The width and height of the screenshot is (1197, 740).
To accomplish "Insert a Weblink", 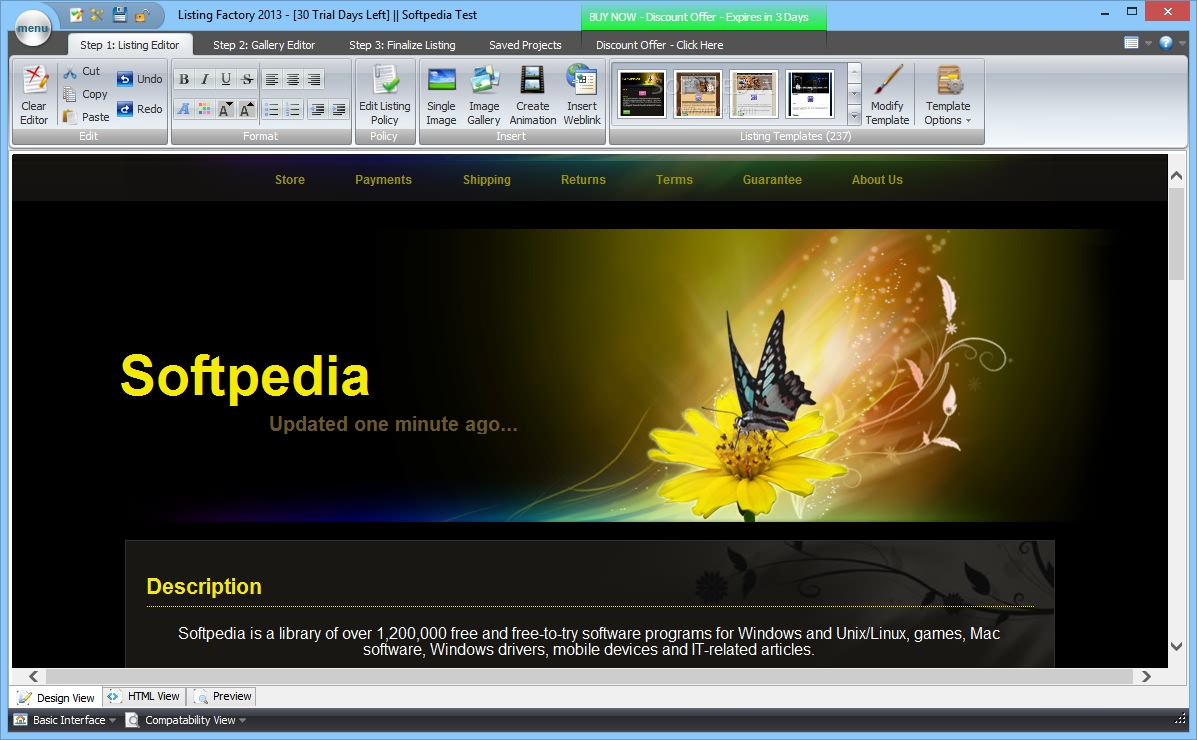I will coord(582,96).
